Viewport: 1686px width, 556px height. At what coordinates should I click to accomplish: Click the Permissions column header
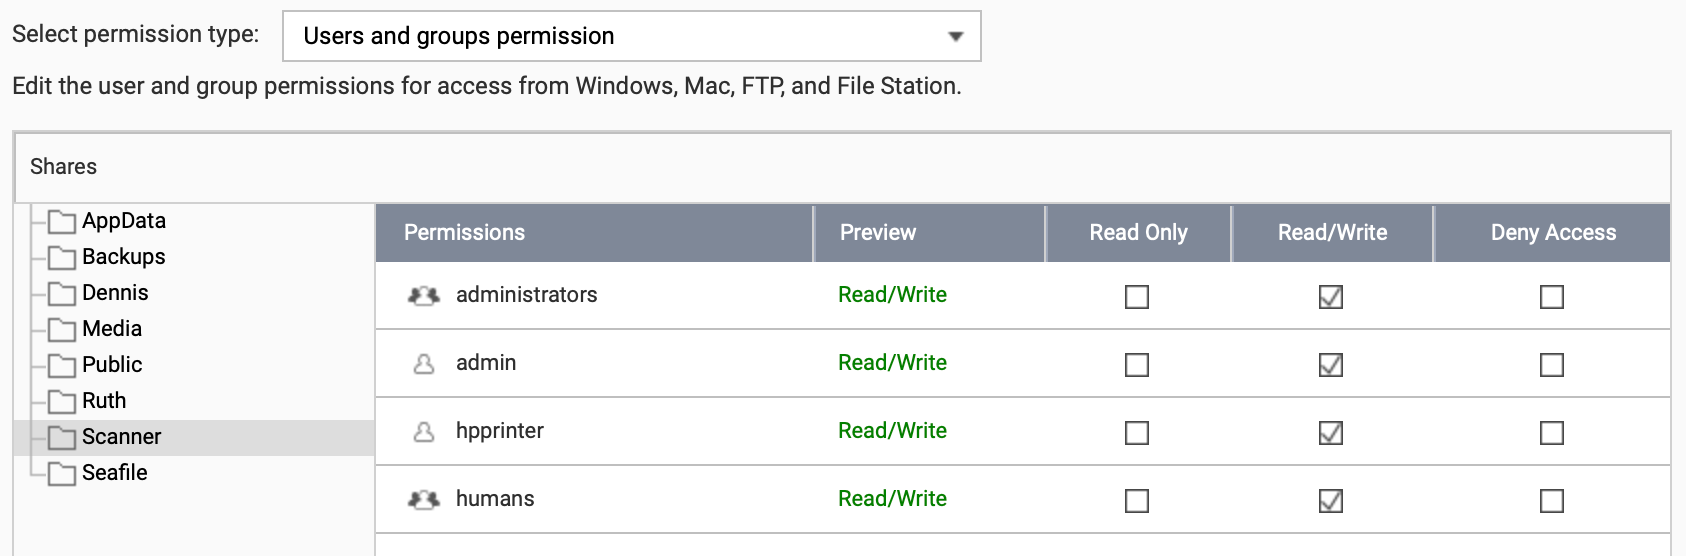click(x=594, y=233)
